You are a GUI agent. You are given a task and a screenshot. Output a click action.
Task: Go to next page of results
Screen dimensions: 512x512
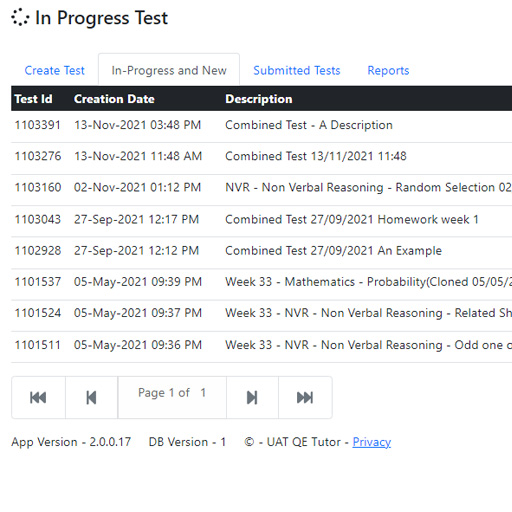[x=252, y=397]
